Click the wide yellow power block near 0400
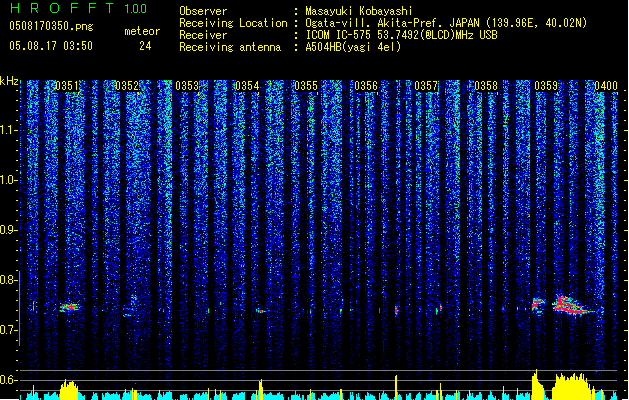Screen dimensions: 629x400 [572, 387]
